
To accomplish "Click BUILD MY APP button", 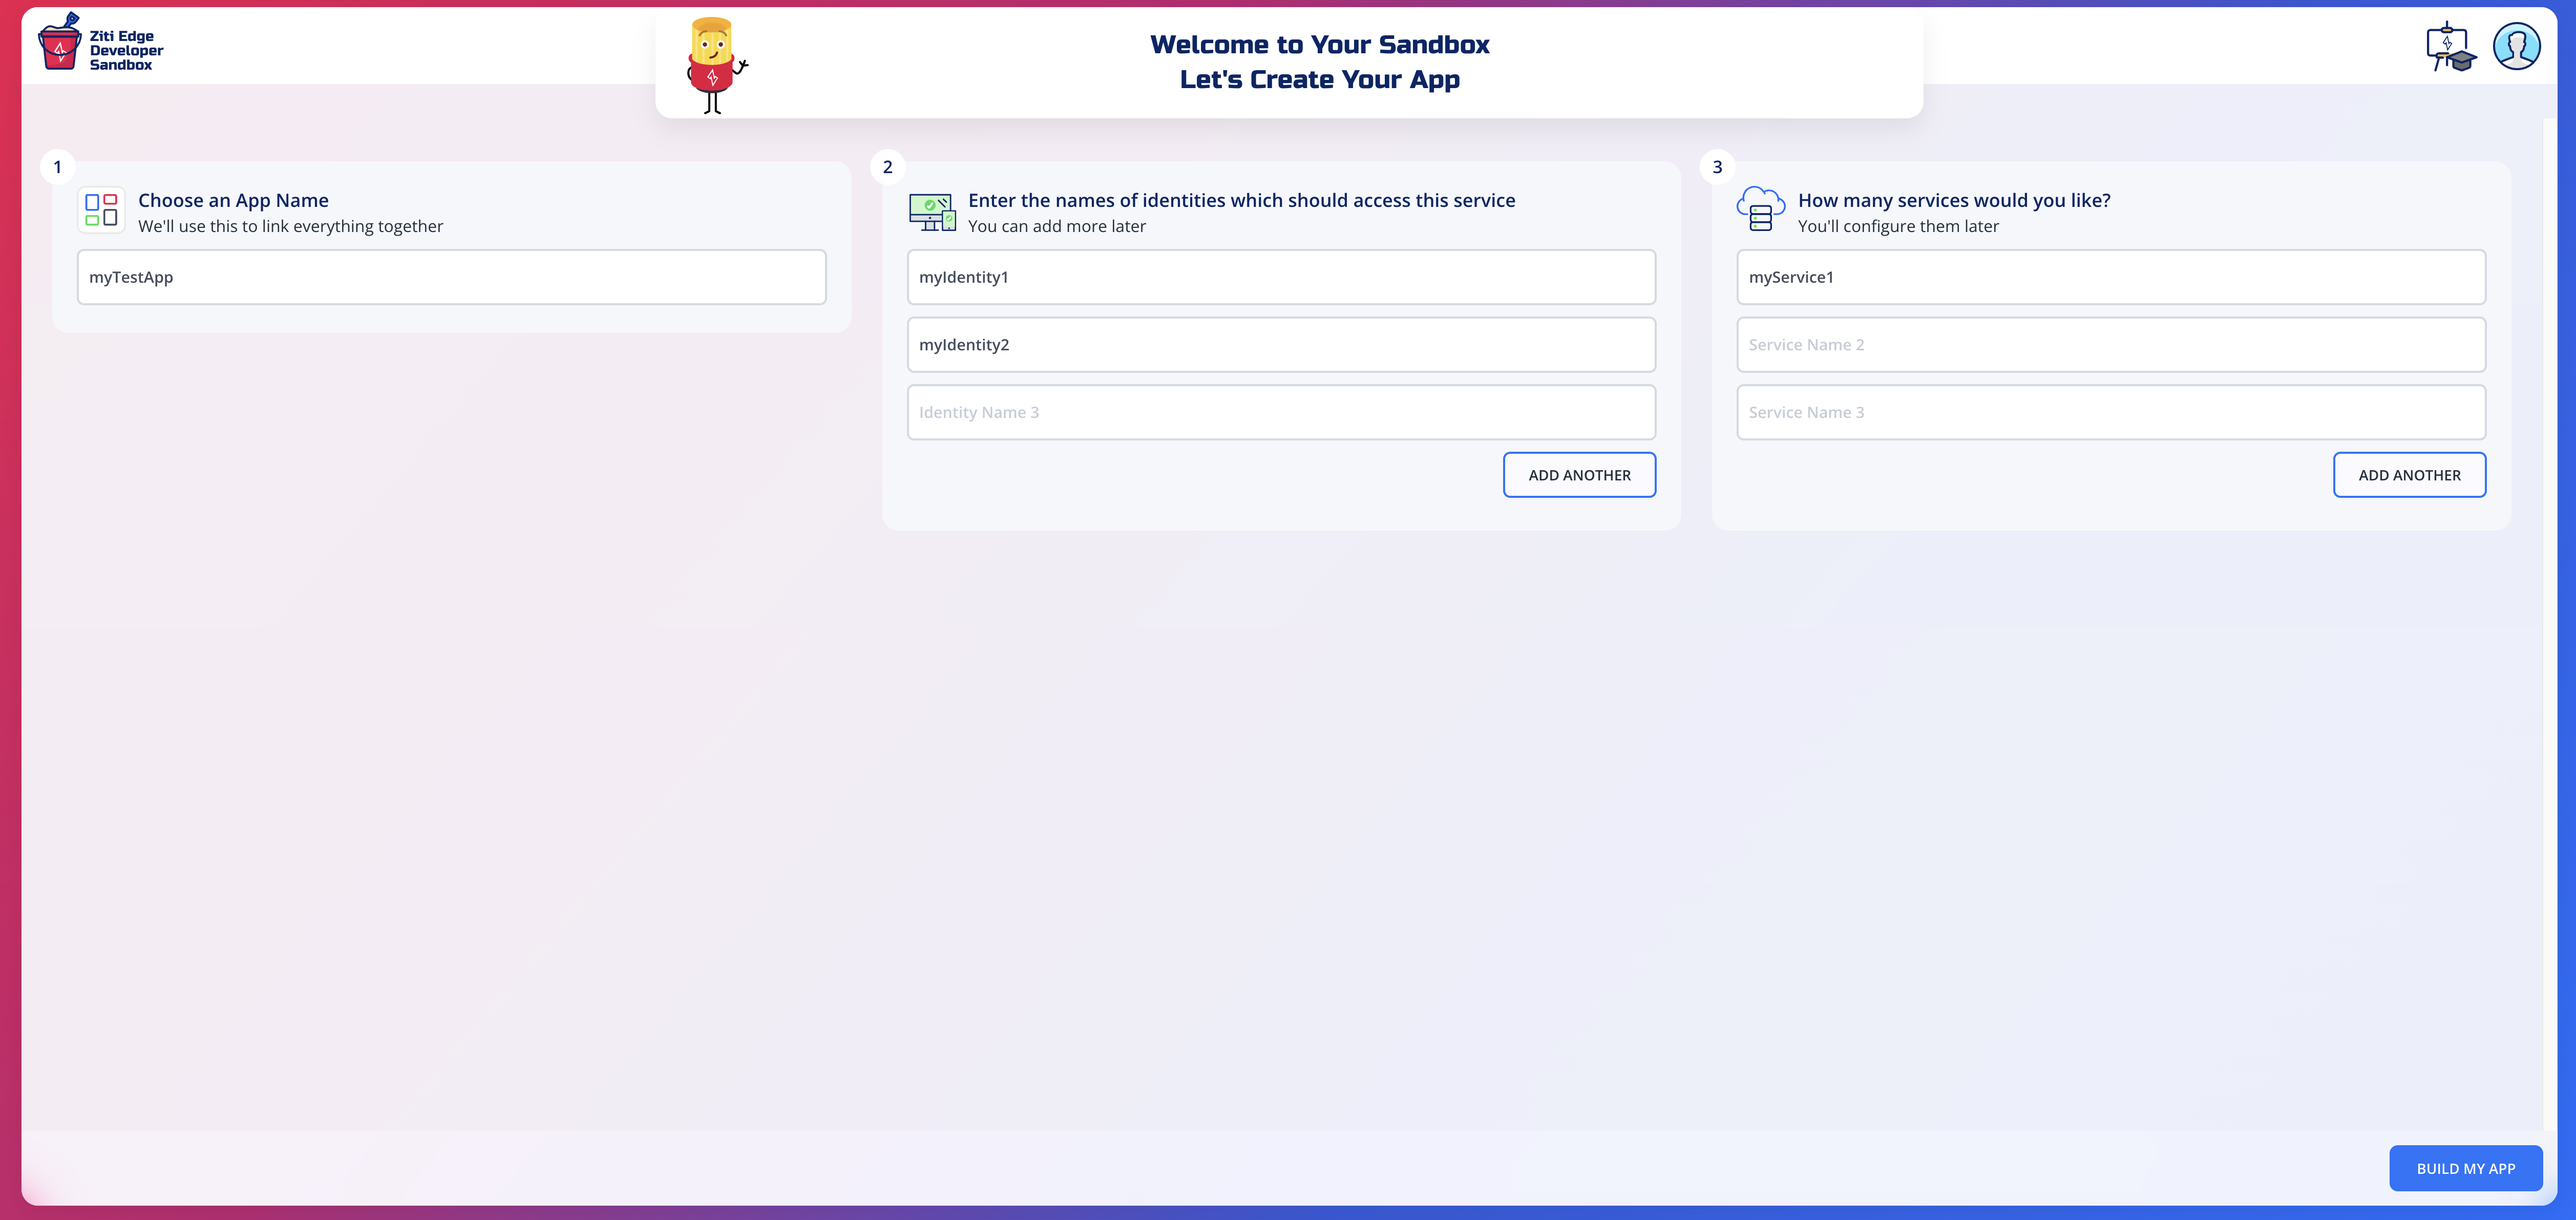I will tap(2465, 1168).
